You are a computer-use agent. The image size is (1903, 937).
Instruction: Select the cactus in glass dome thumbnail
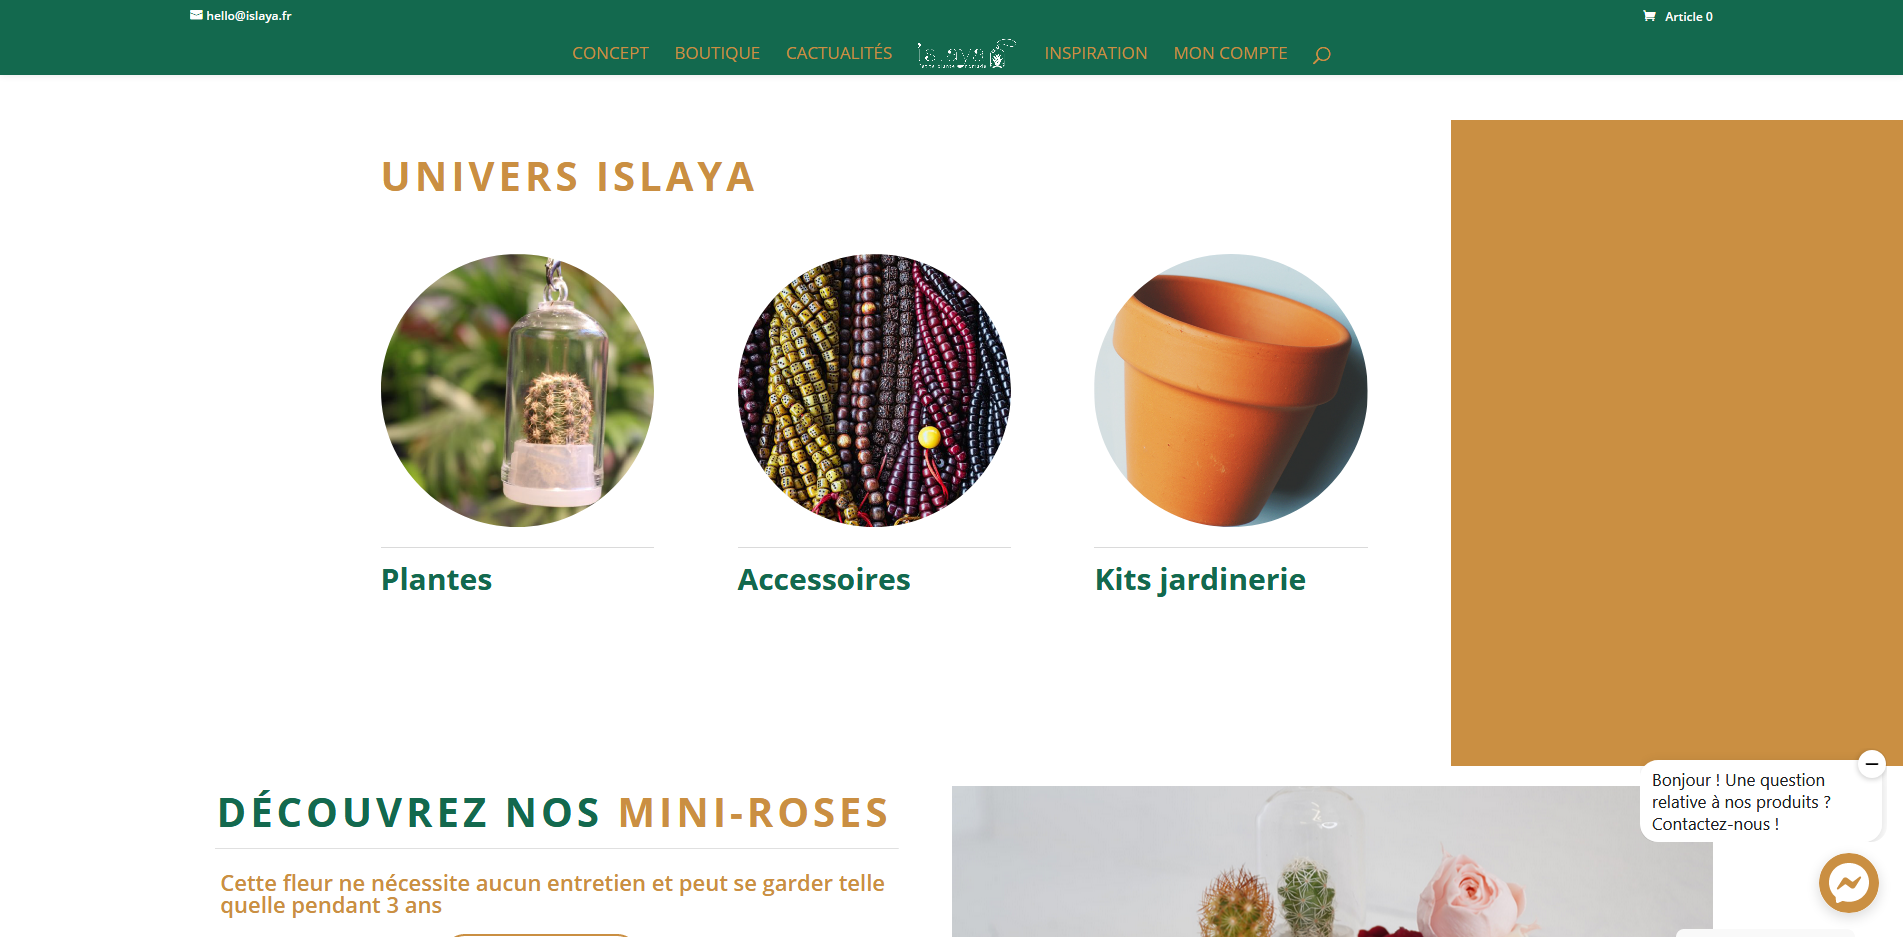517,390
